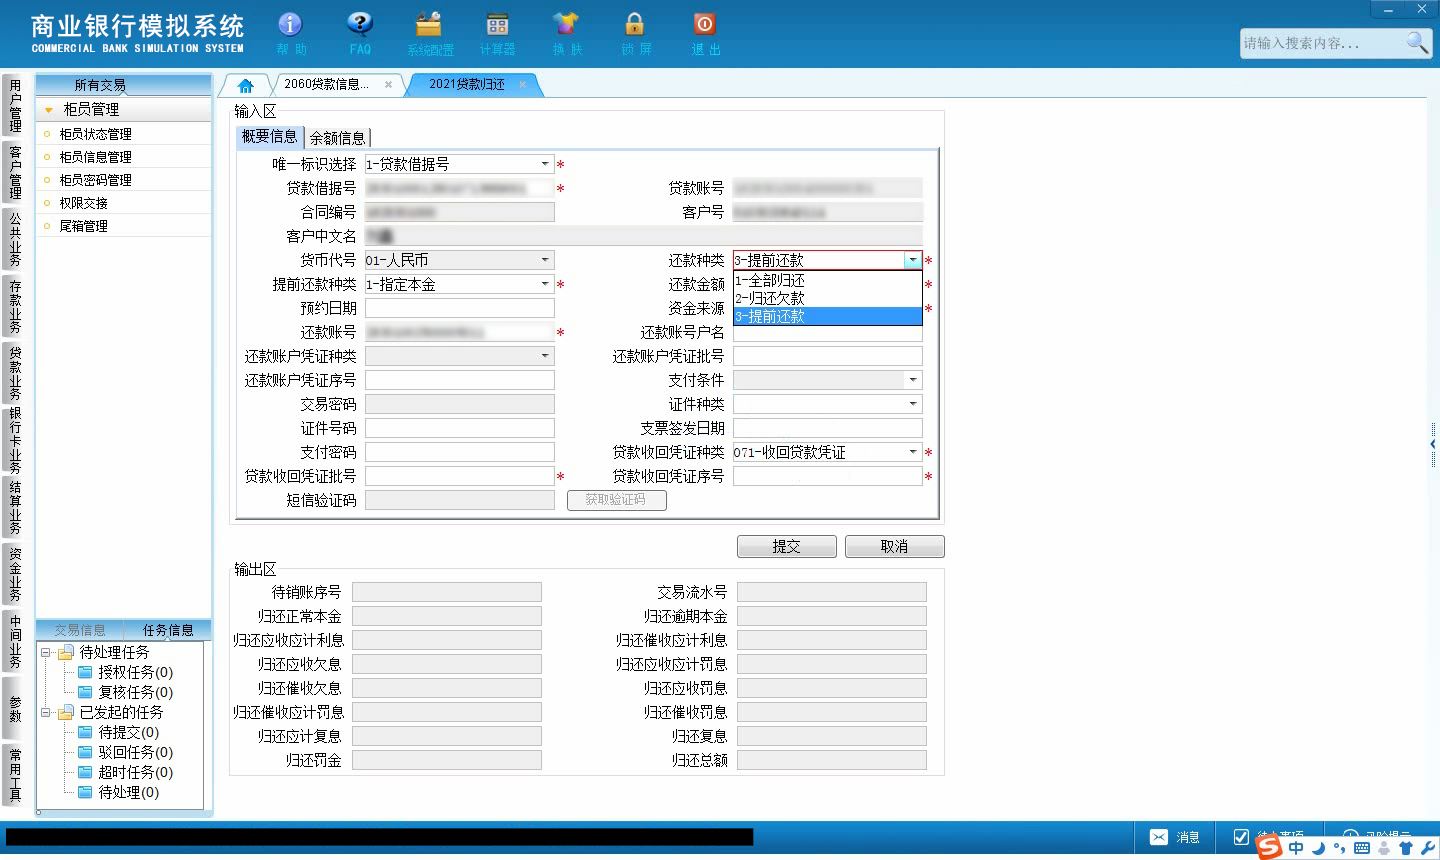
Task: Close the 2021贷款归还 tab
Action: [x=522, y=85]
